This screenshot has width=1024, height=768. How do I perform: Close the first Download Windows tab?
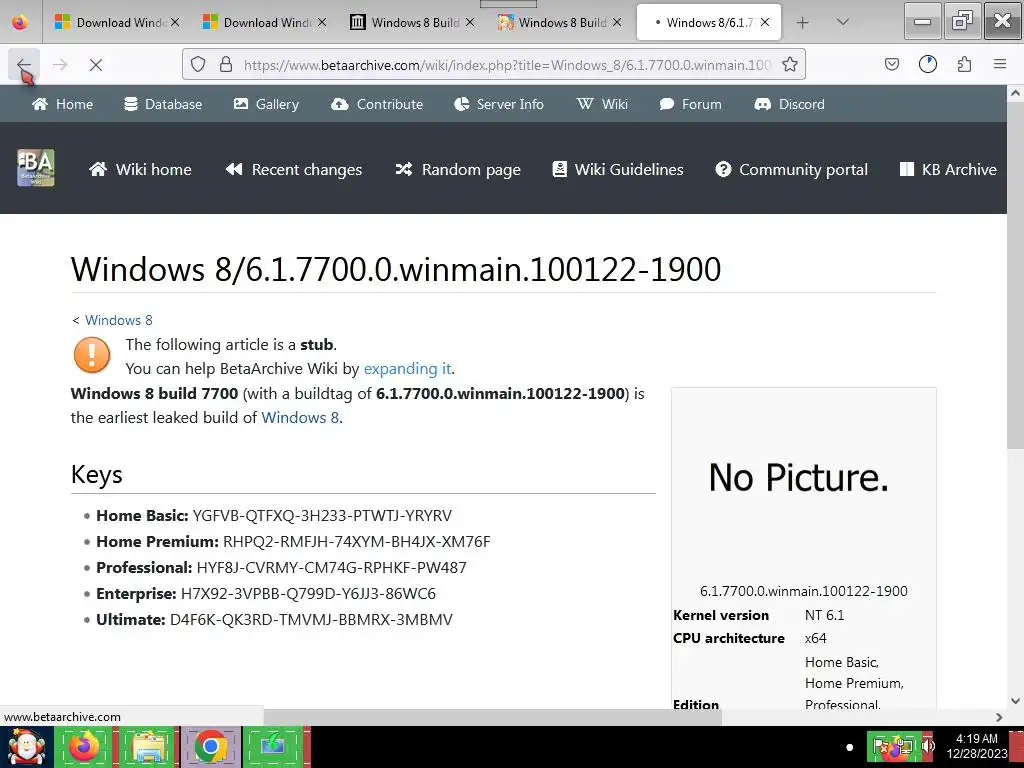click(175, 22)
